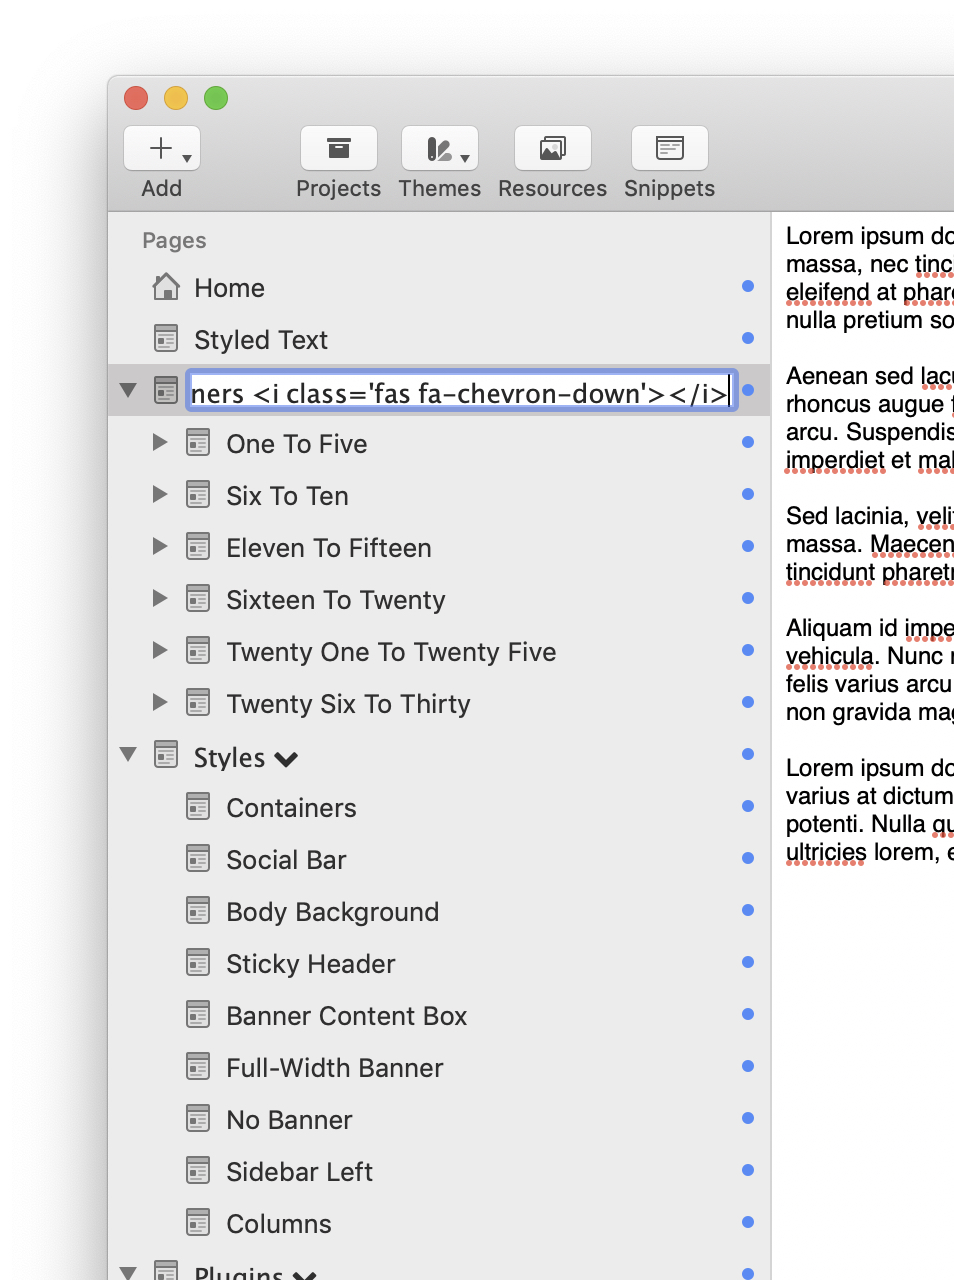Viewport: 954px width, 1280px height.
Task: Click the page icon of the row being renamed
Action: click(x=166, y=391)
